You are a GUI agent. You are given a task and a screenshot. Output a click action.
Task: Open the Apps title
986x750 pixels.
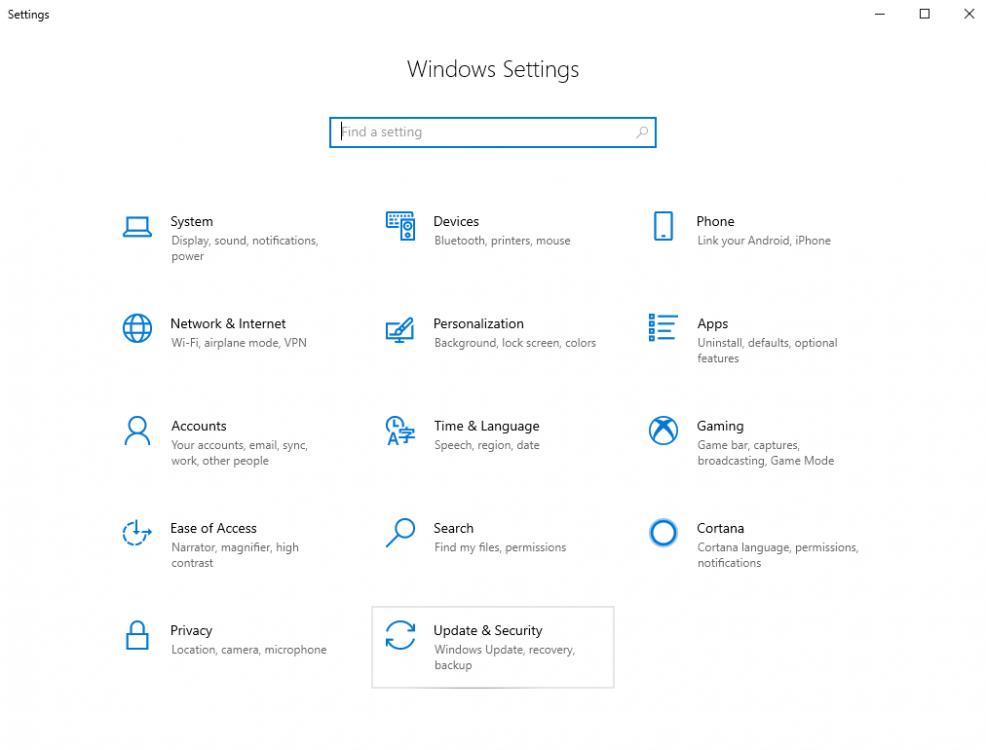click(712, 324)
